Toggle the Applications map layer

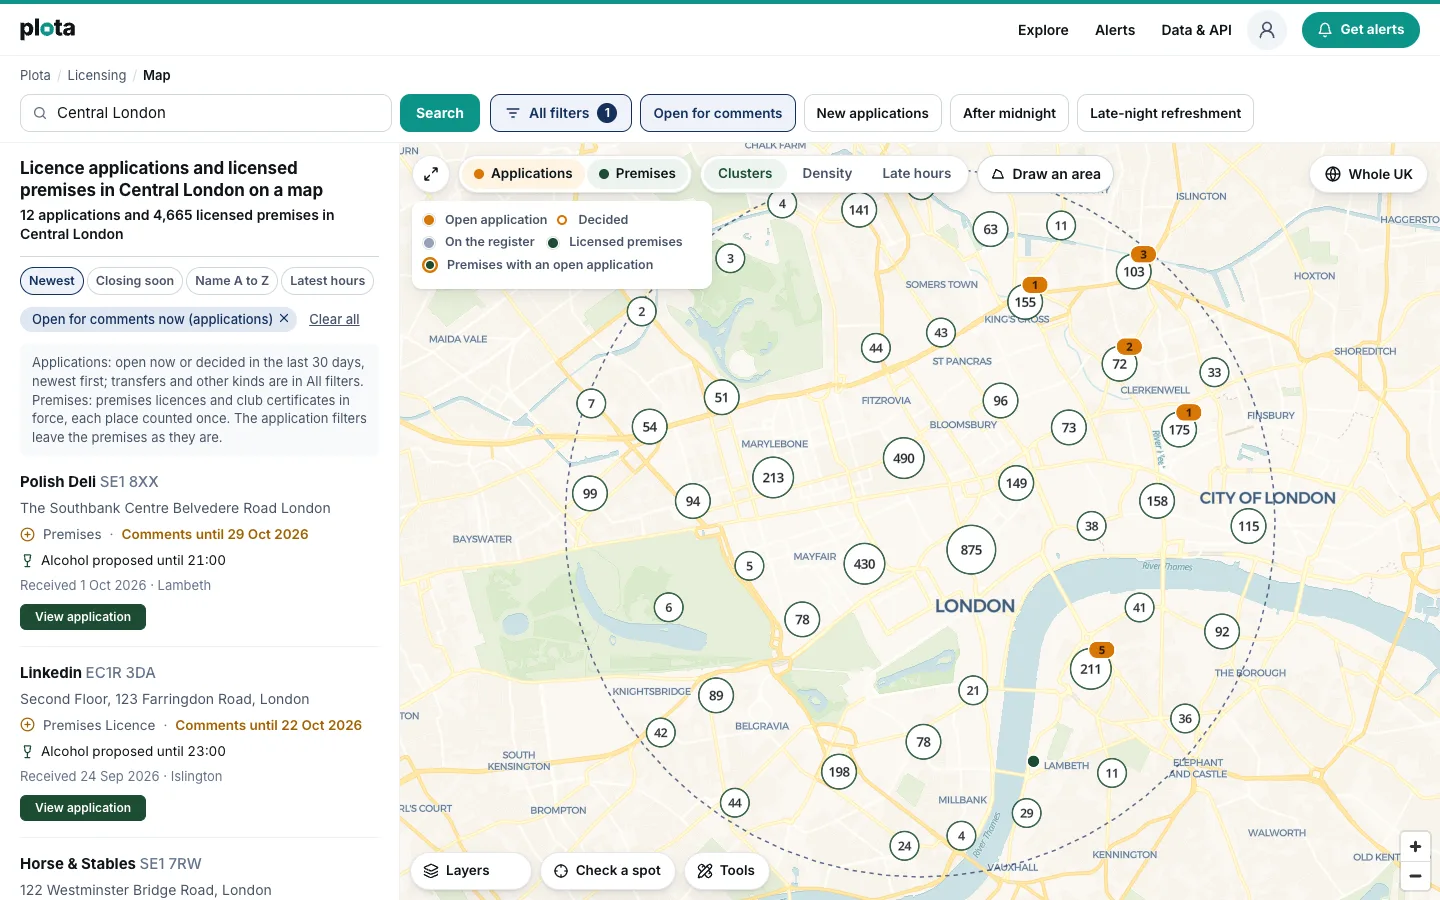click(x=523, y=174)
